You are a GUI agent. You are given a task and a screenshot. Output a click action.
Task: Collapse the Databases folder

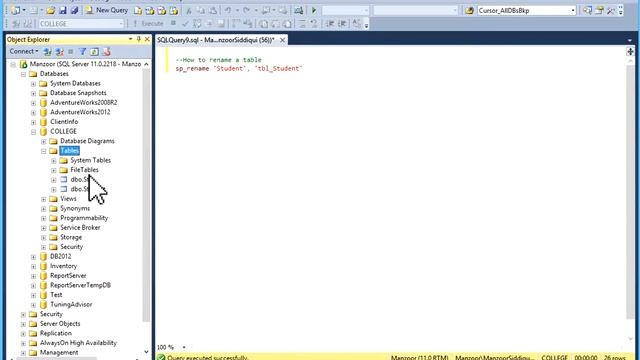23,74
